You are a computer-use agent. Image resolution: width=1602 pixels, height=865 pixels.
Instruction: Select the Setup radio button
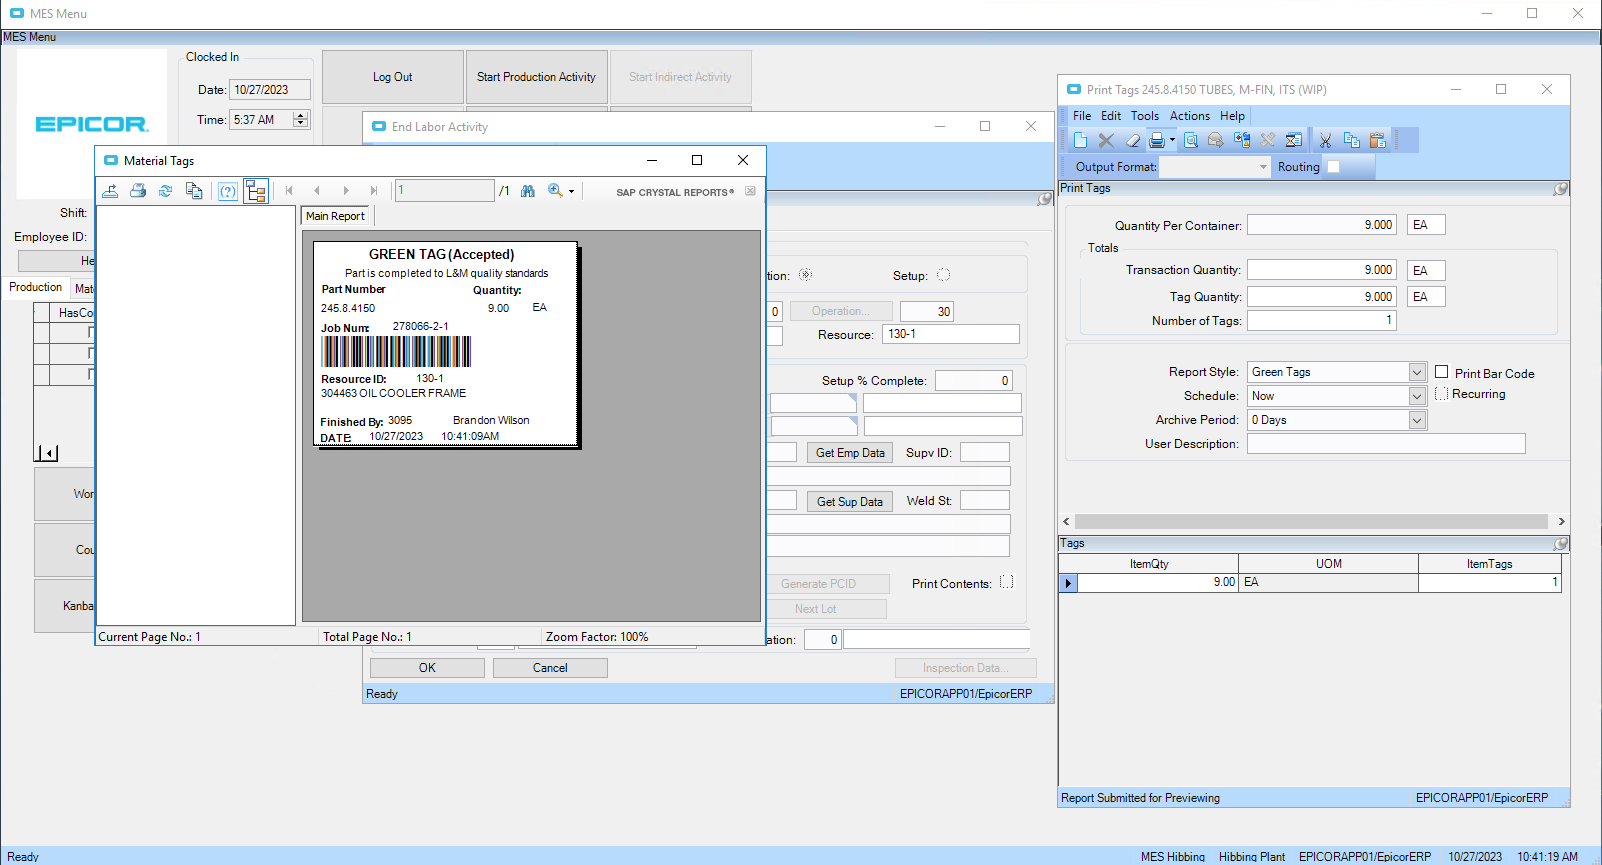(943, 275)
